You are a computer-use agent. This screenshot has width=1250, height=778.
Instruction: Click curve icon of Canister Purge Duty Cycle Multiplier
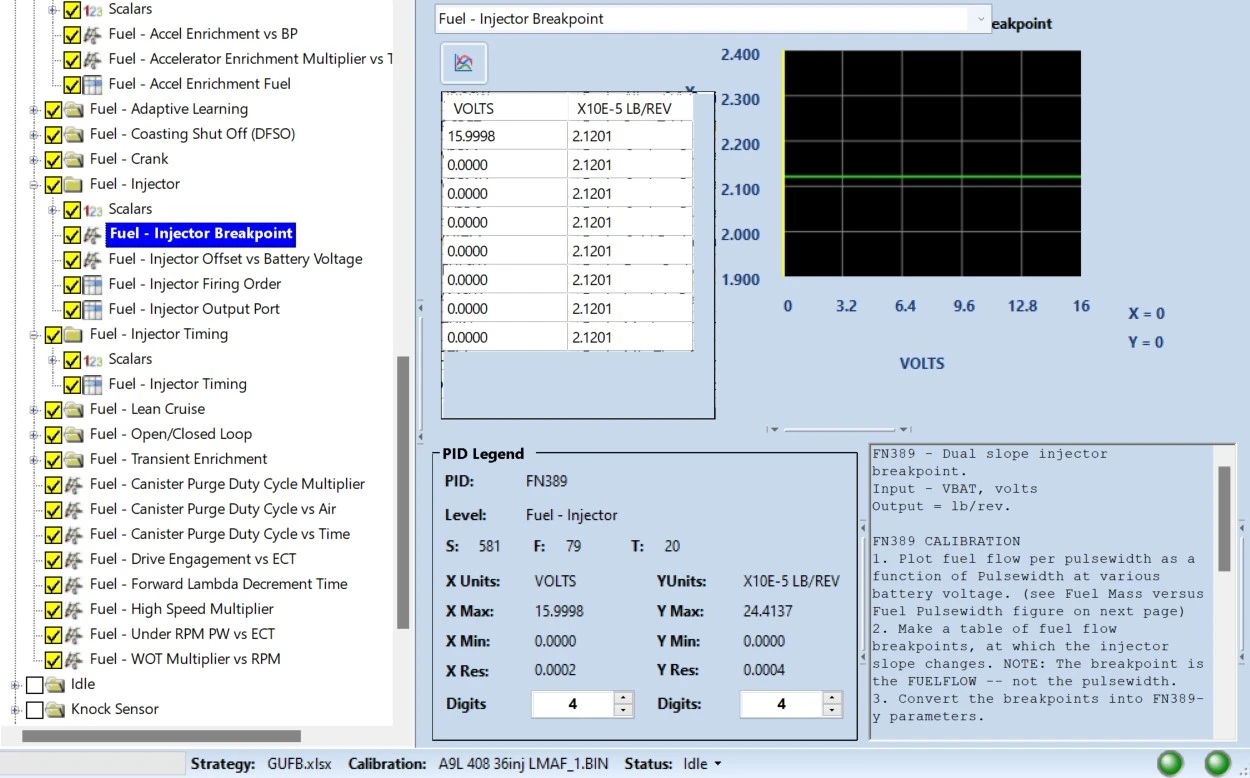[74, 484]
